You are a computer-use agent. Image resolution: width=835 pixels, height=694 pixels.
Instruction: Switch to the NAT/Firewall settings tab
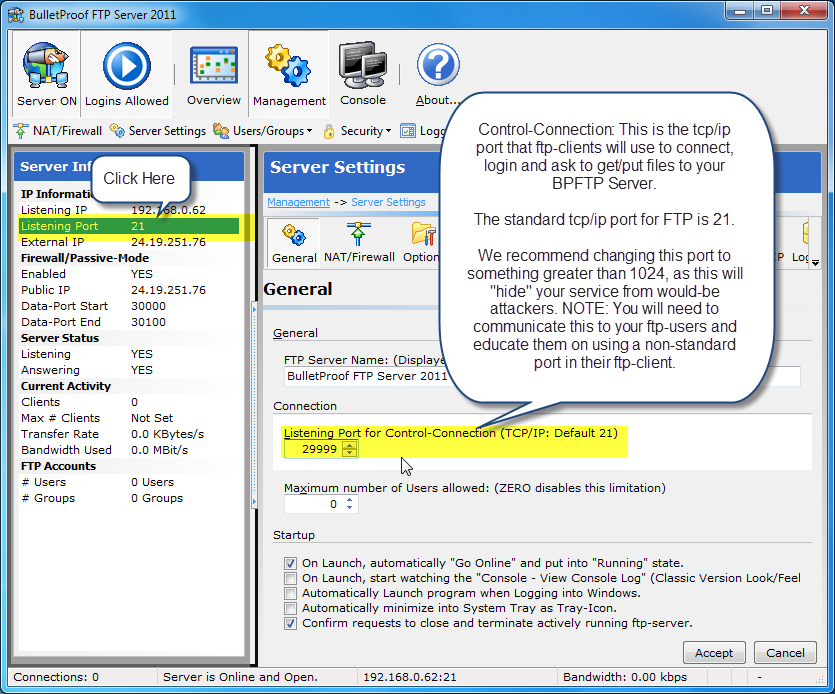pyautogui.click(x=359, y=242)
